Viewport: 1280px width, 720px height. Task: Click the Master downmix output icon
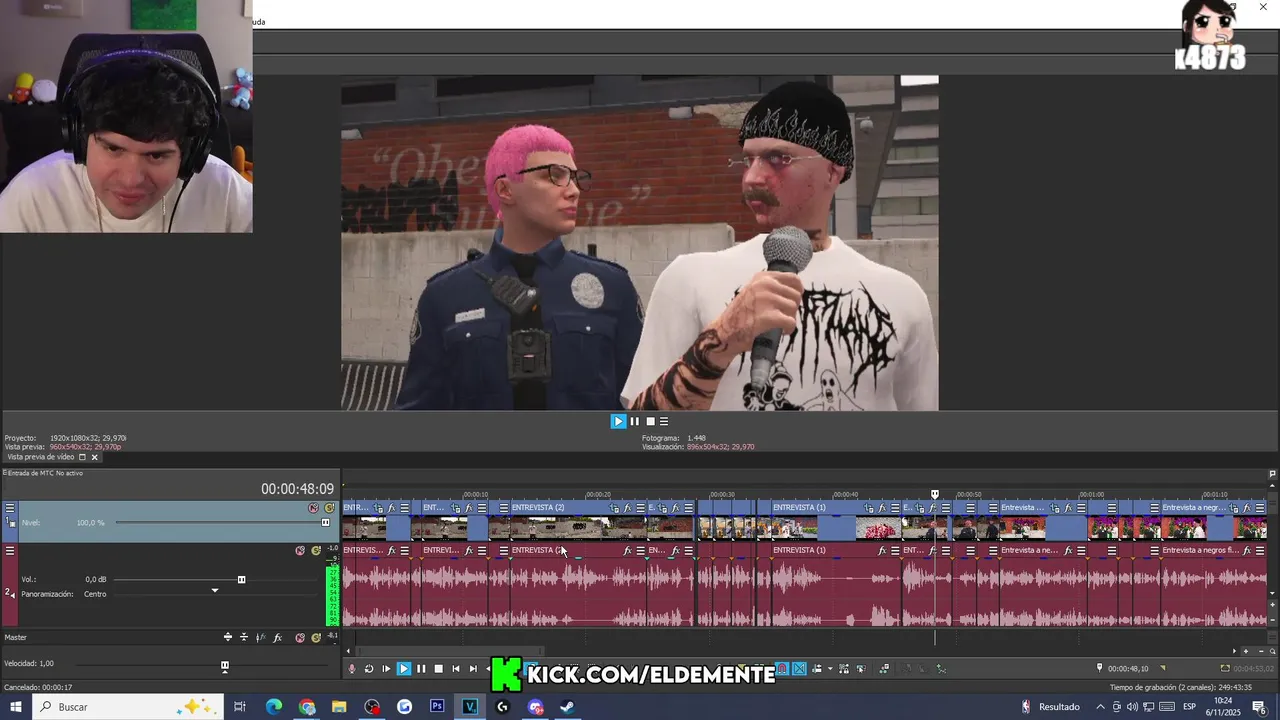[x=244, y=637]
